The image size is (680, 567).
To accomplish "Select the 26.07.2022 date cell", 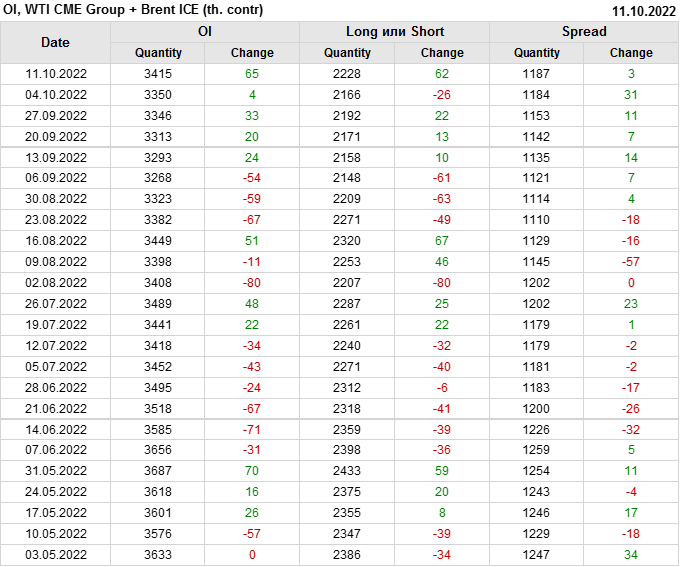I will 56,304.
